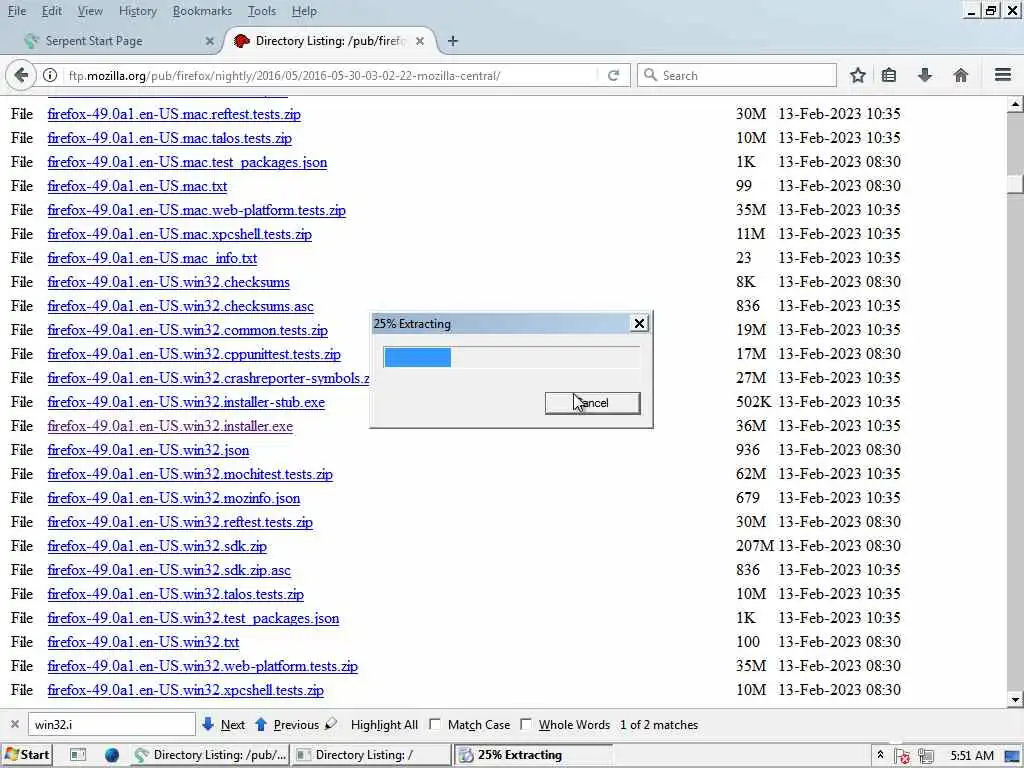This screenshot has width=1024, height=768.
Task: Show bookmarks list icon in toolbar
Action: [x=889, y=75]
